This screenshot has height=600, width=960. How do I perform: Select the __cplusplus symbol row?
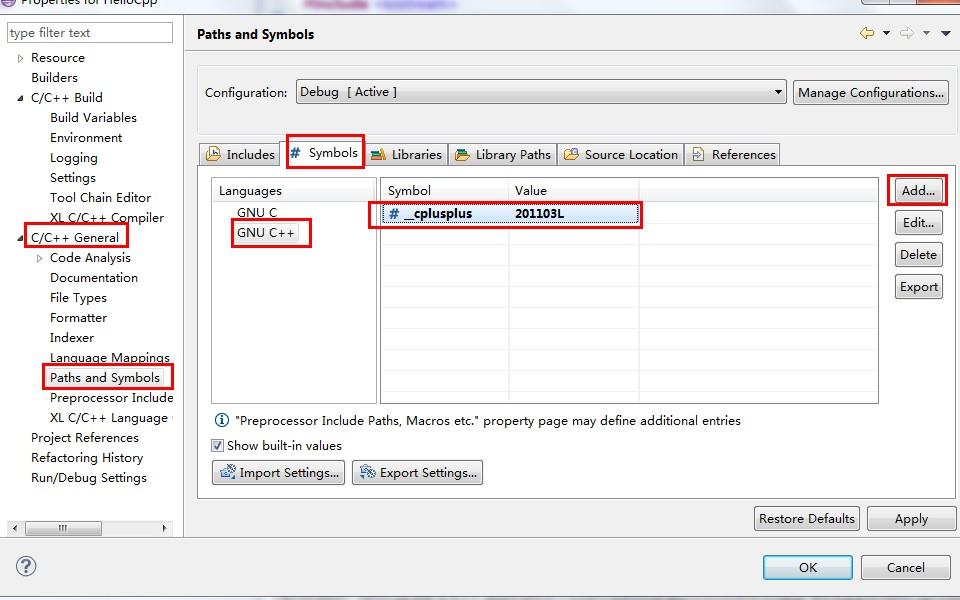(511, 214)
